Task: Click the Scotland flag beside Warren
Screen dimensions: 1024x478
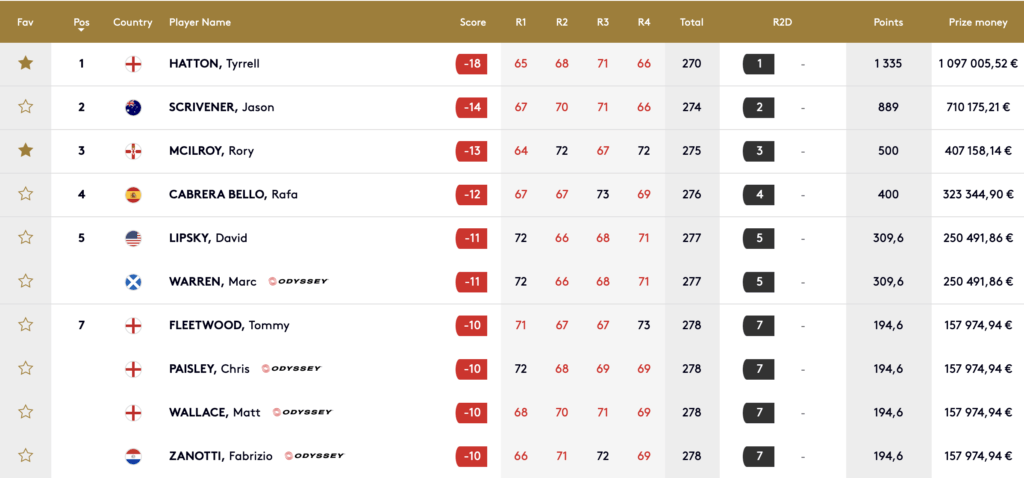Action: pyautogui.click(x=133, y=281)
